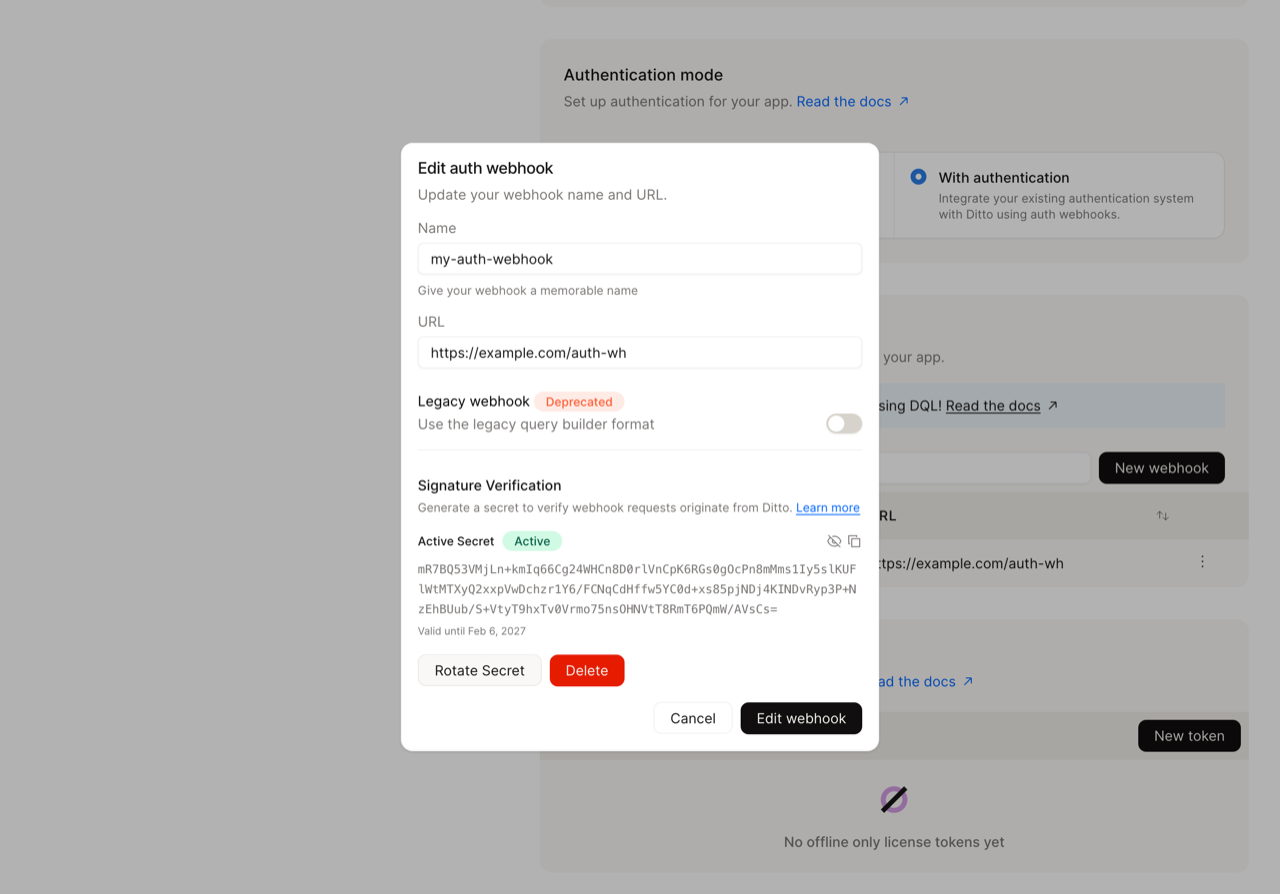Click Cancel to dismiss the dialog
This screenshot has width=1280, height=894.
[692, 717]
